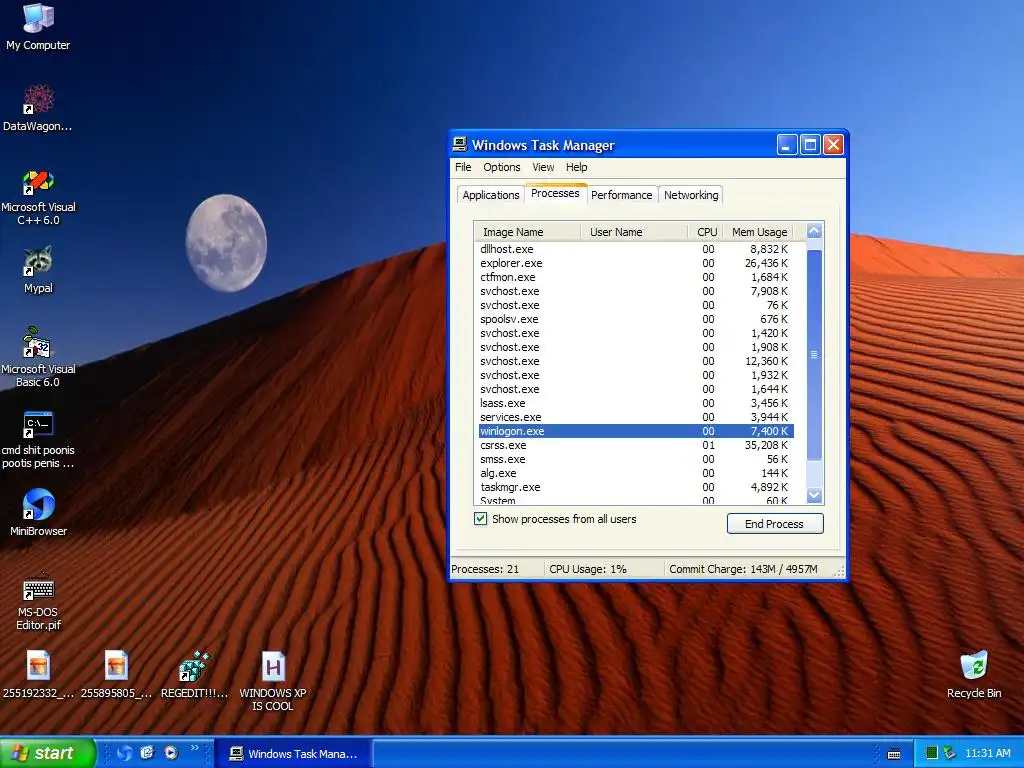Screen dimensions: 1024x768
Task: Select the taskmgr.exe process row
Action: (635, 487)
